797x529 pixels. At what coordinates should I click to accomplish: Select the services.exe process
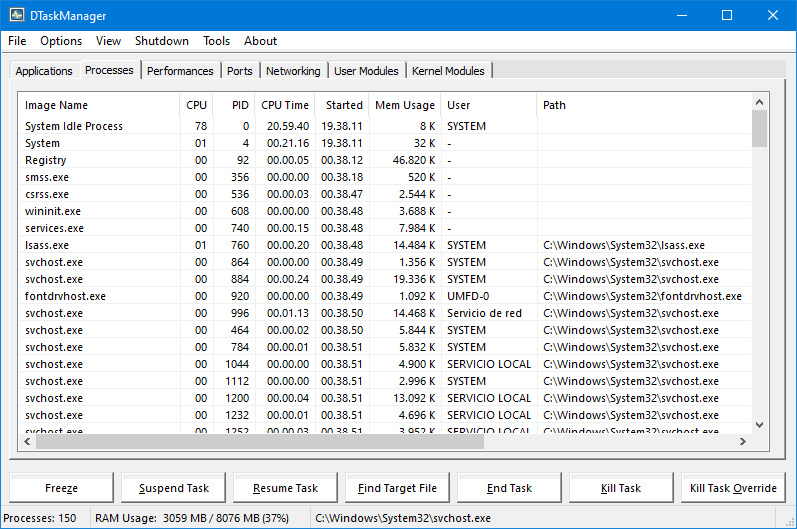tap(385, 228)
